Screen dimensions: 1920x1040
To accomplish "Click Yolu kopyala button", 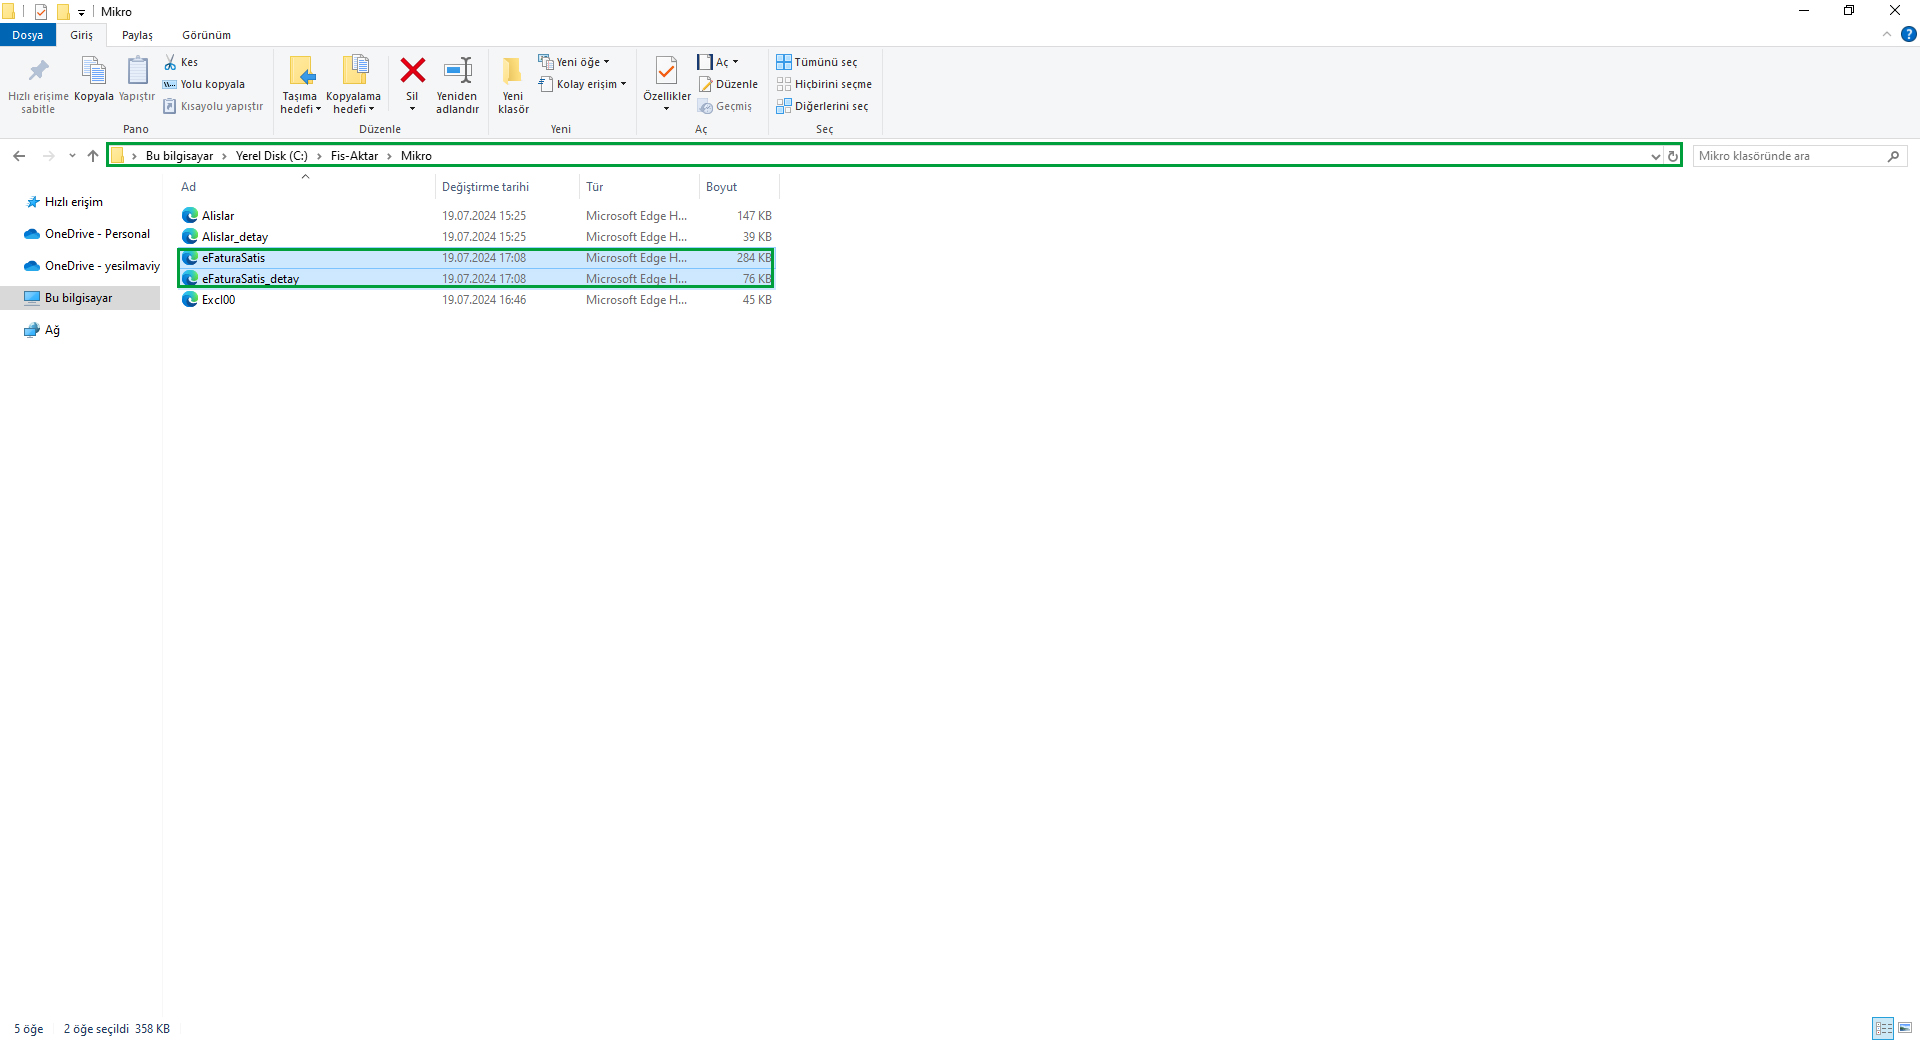I will (x=204, y=84).
